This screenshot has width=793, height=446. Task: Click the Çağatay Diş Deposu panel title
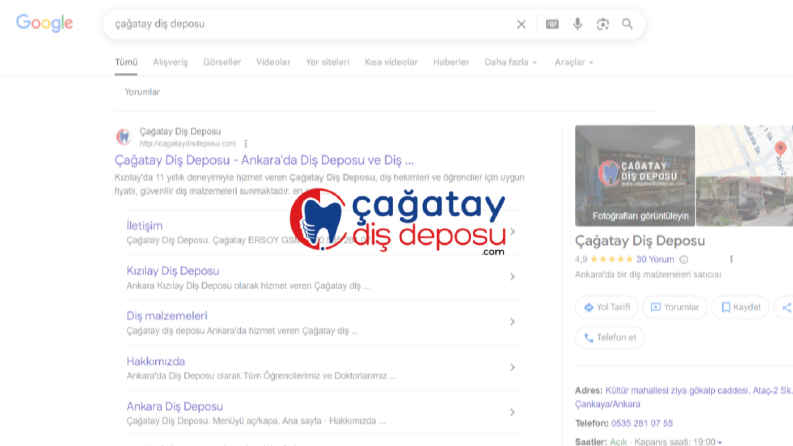click(x=640, y=241)
